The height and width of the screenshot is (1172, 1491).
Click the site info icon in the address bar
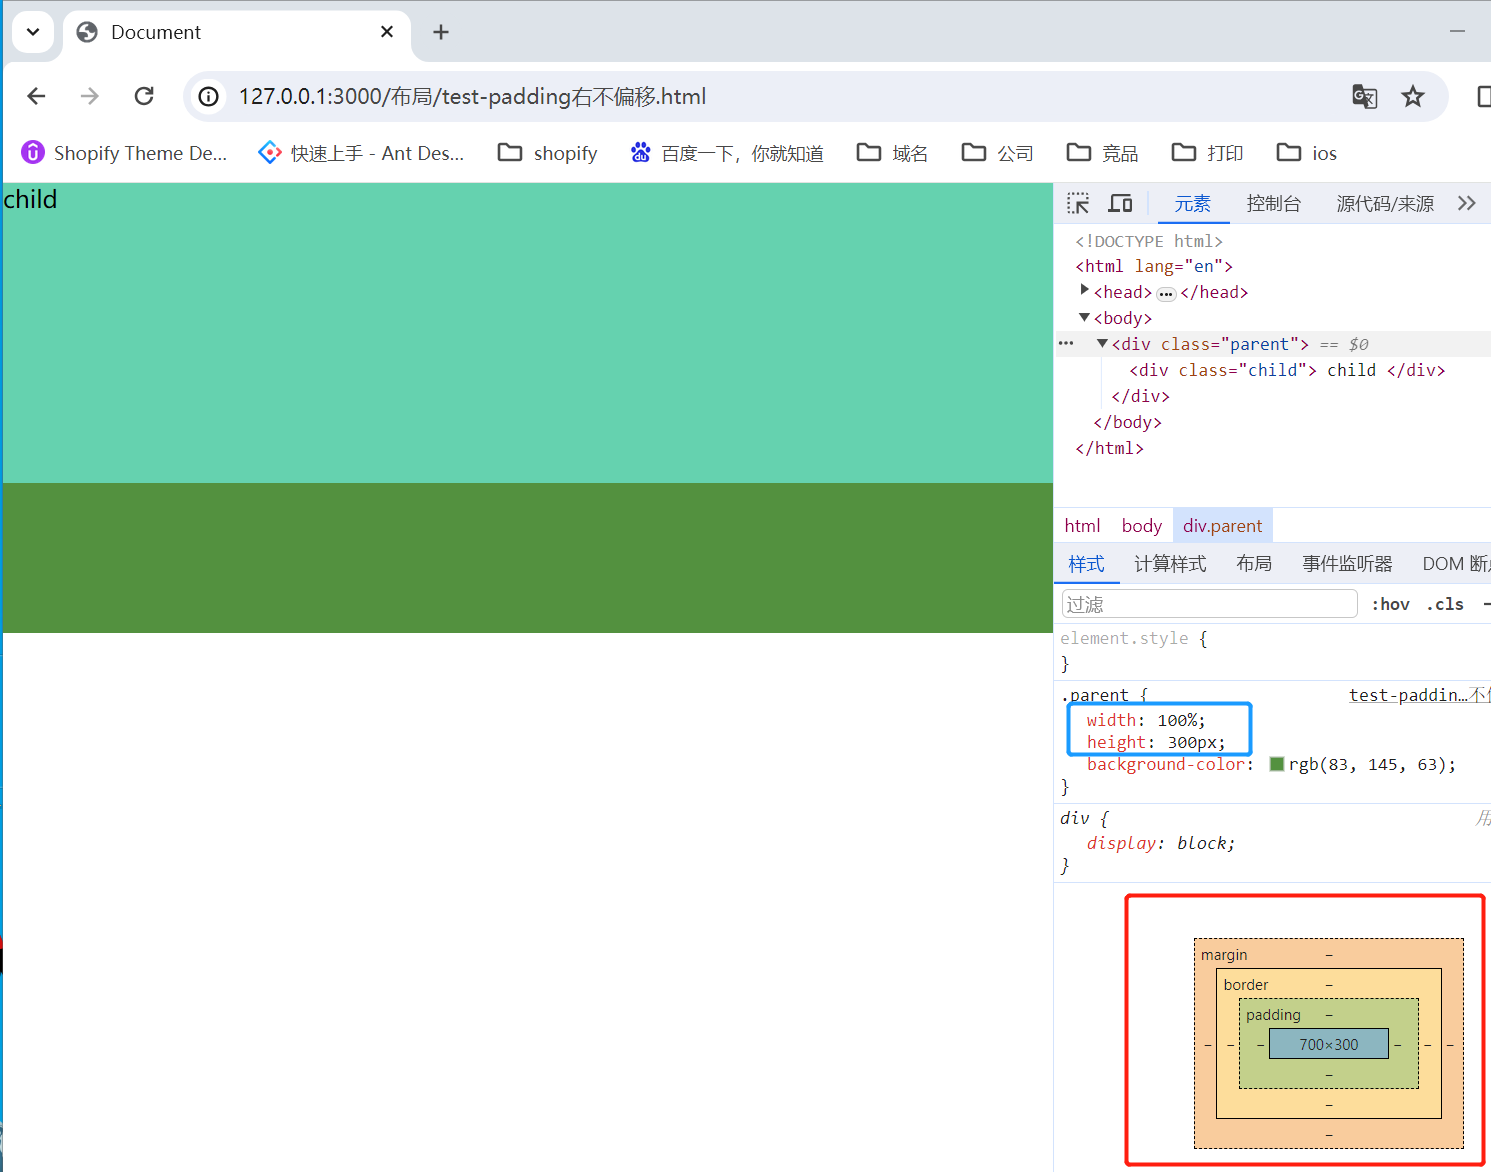coord(207,96)
